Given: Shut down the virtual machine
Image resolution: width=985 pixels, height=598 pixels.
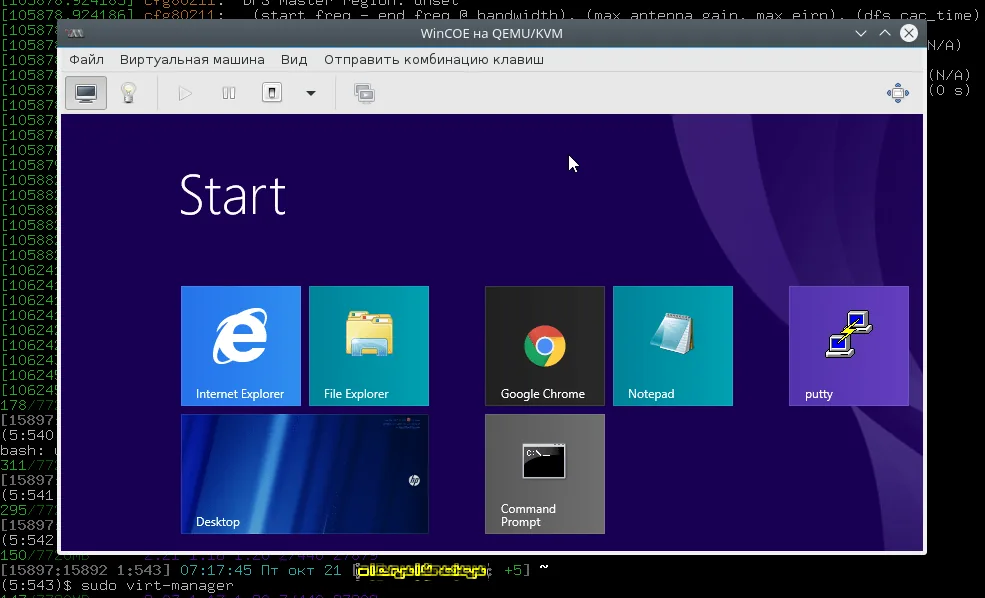Looking at the screenshot, I should click(x=270, y=92).
